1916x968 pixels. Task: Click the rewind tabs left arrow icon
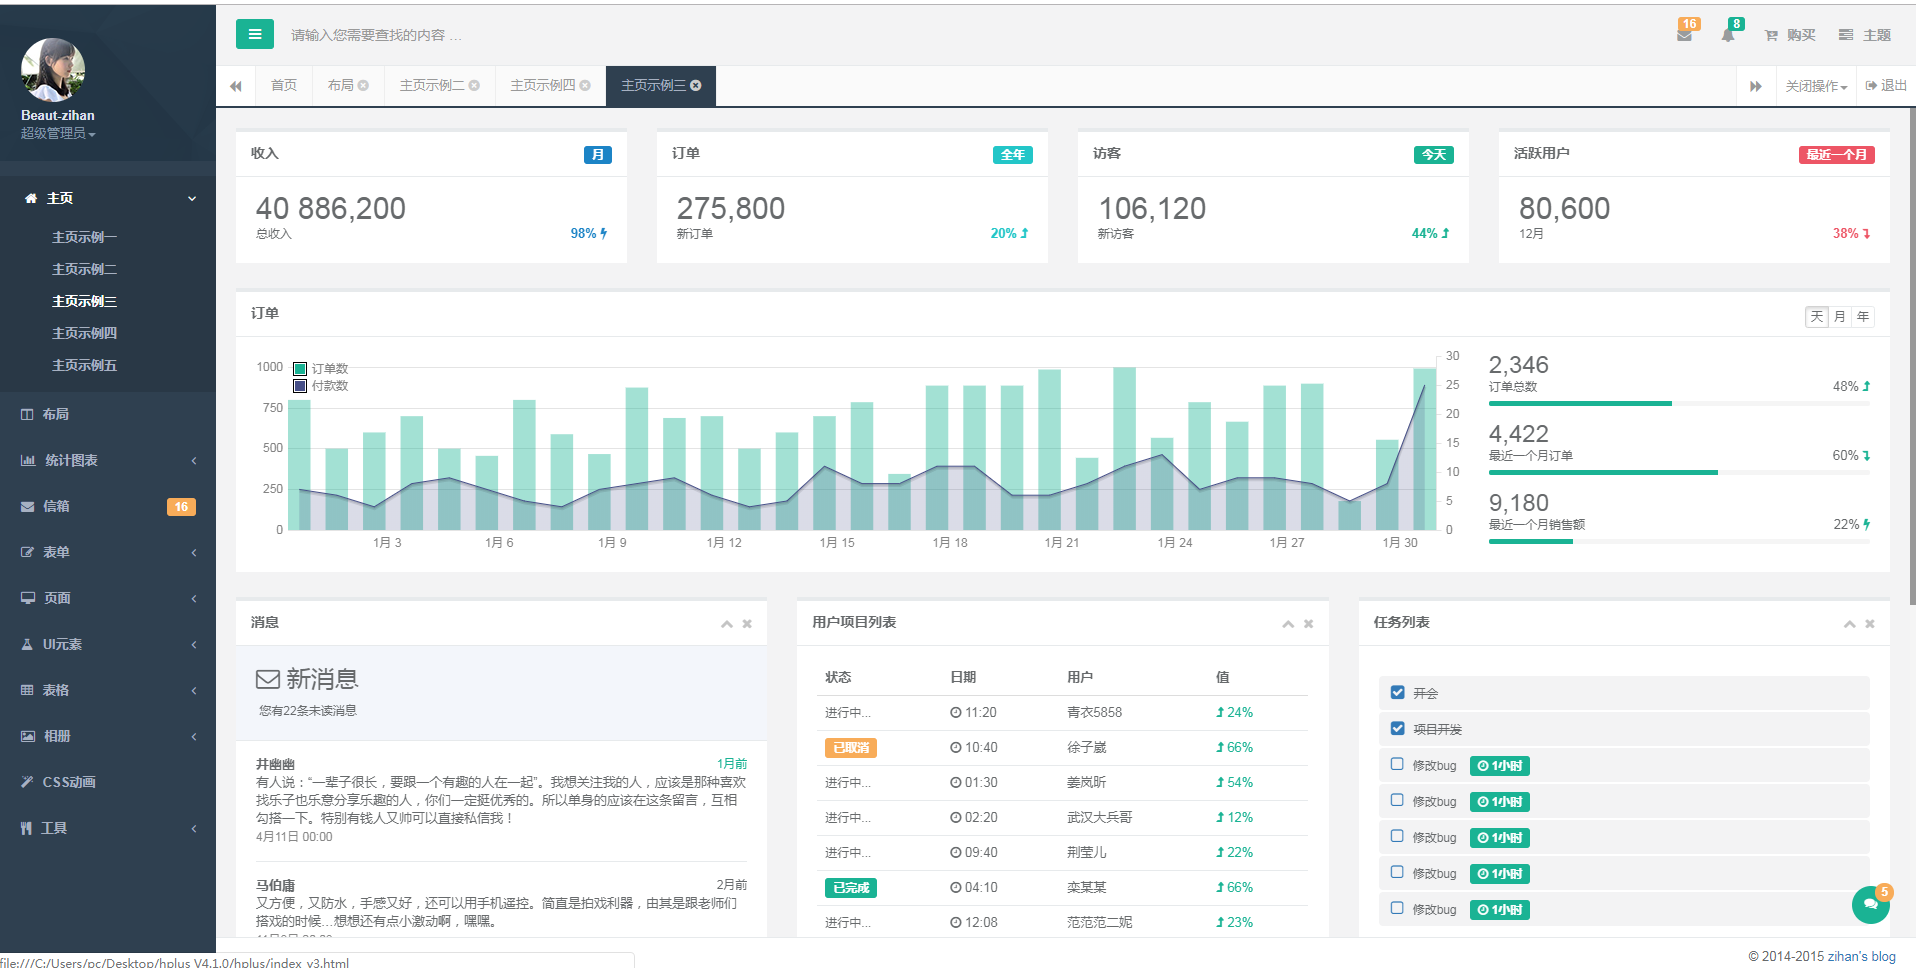[236, 86]
